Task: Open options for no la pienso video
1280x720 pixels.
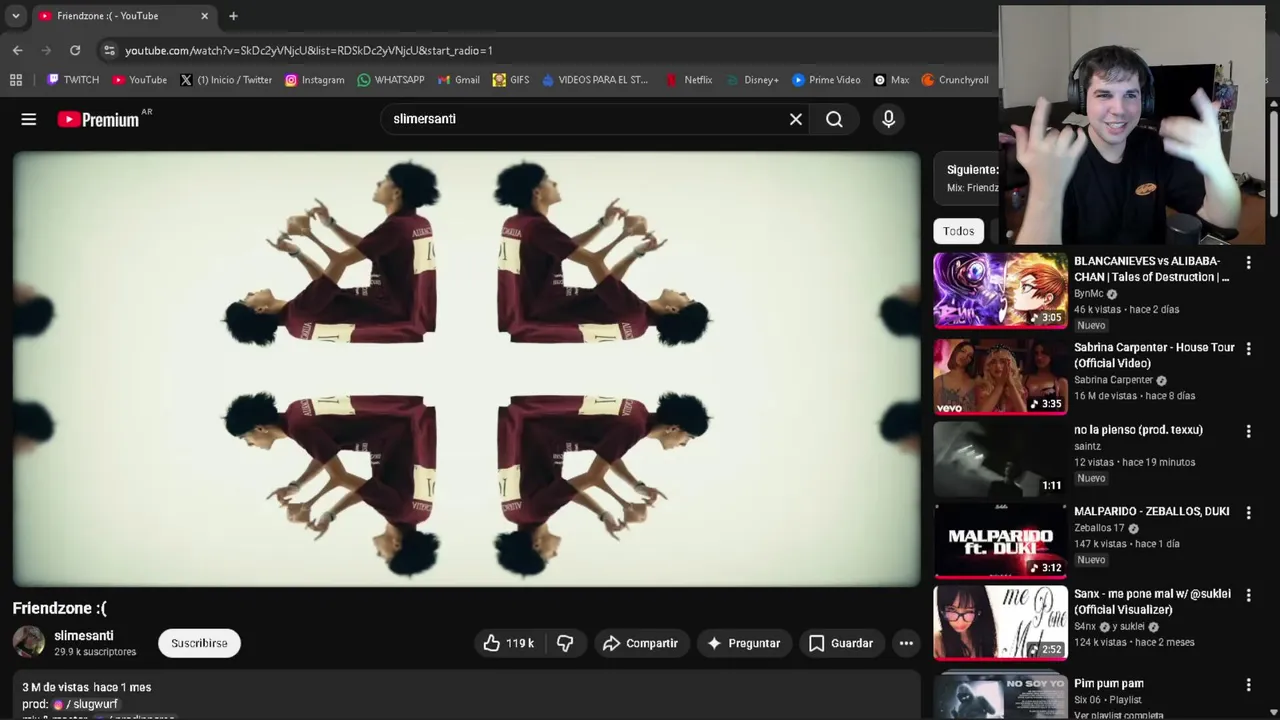Action: click(x=1248, y=431)
